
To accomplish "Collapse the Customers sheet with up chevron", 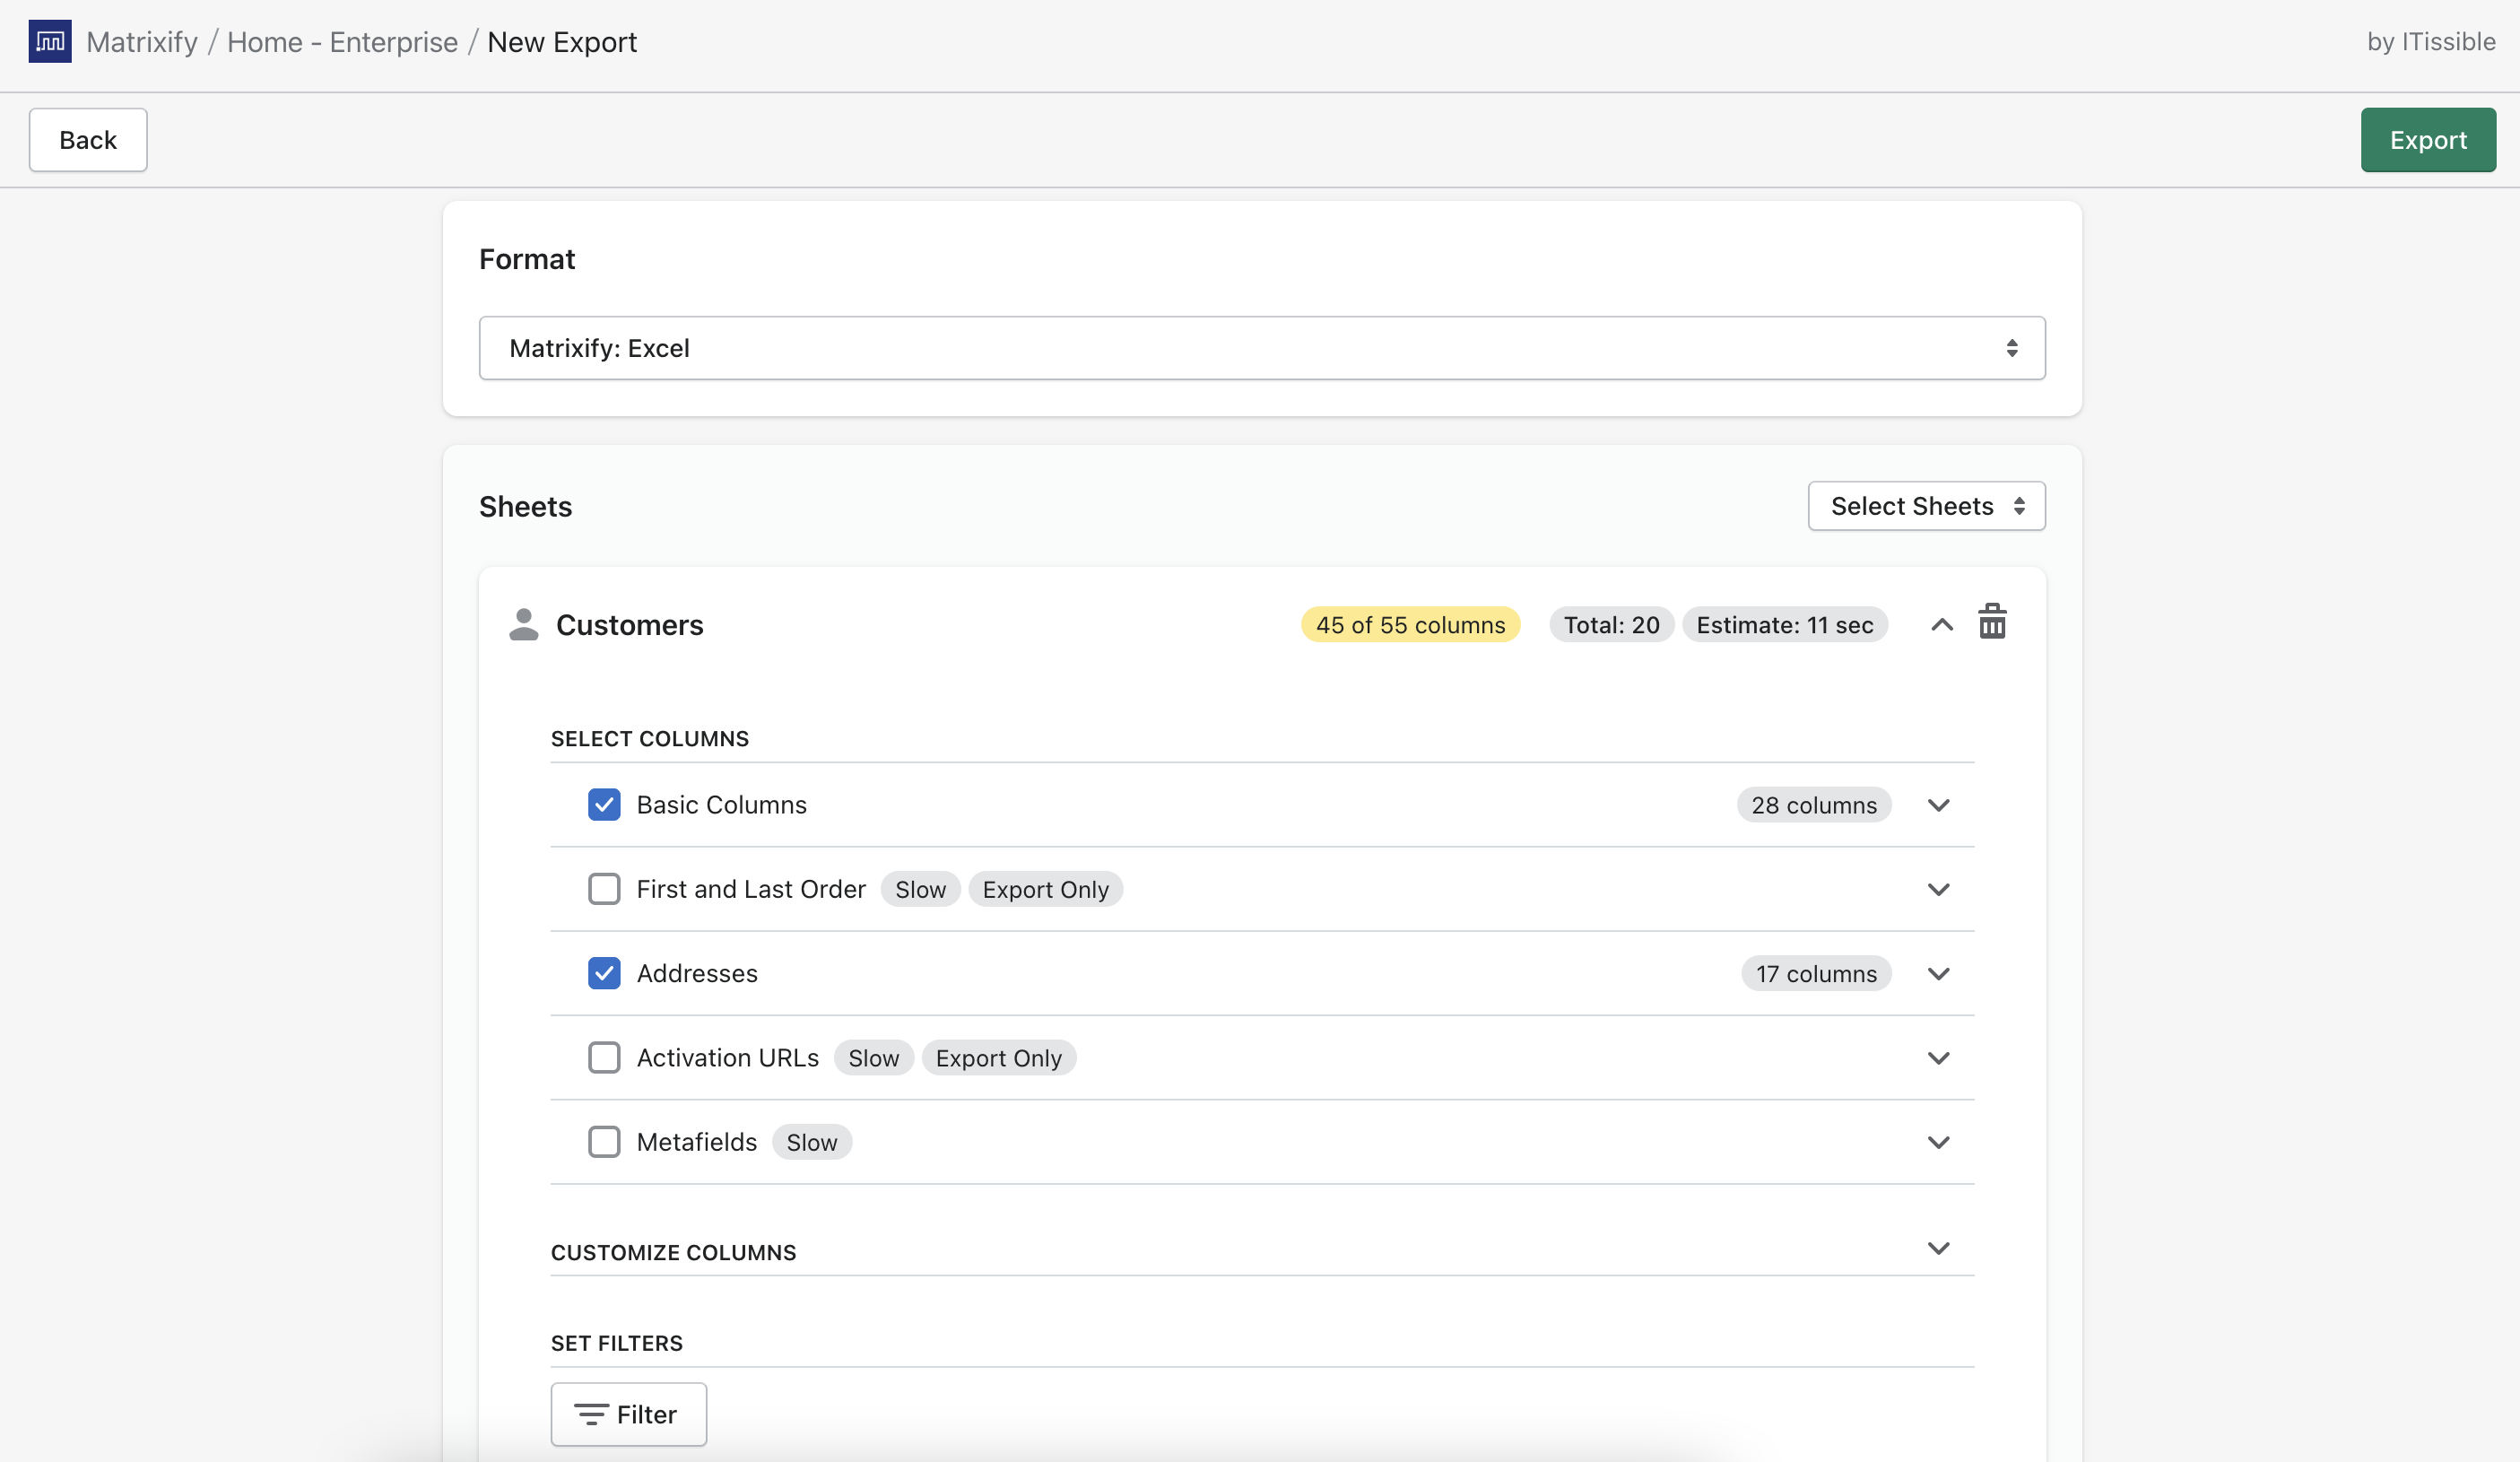I will click(1941, 625).
